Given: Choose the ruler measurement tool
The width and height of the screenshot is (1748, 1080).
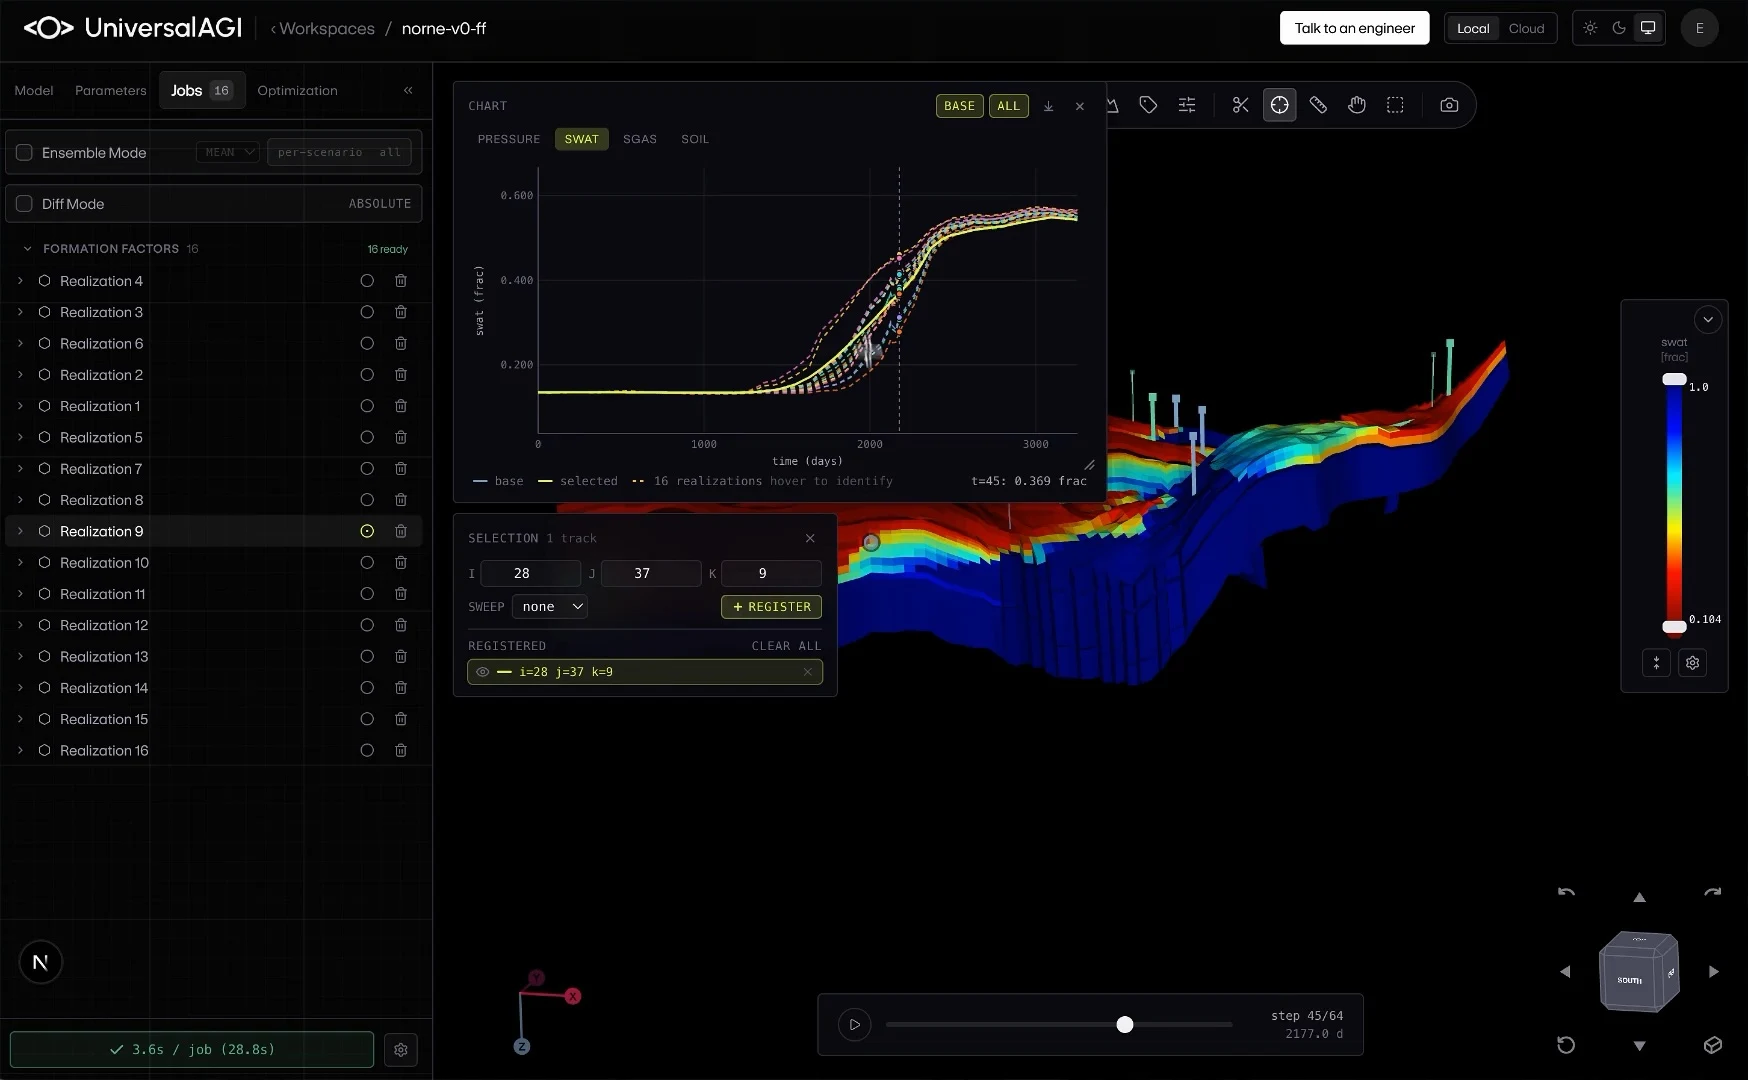Looking at the screenshot, I should click(x=1318, y=105).
